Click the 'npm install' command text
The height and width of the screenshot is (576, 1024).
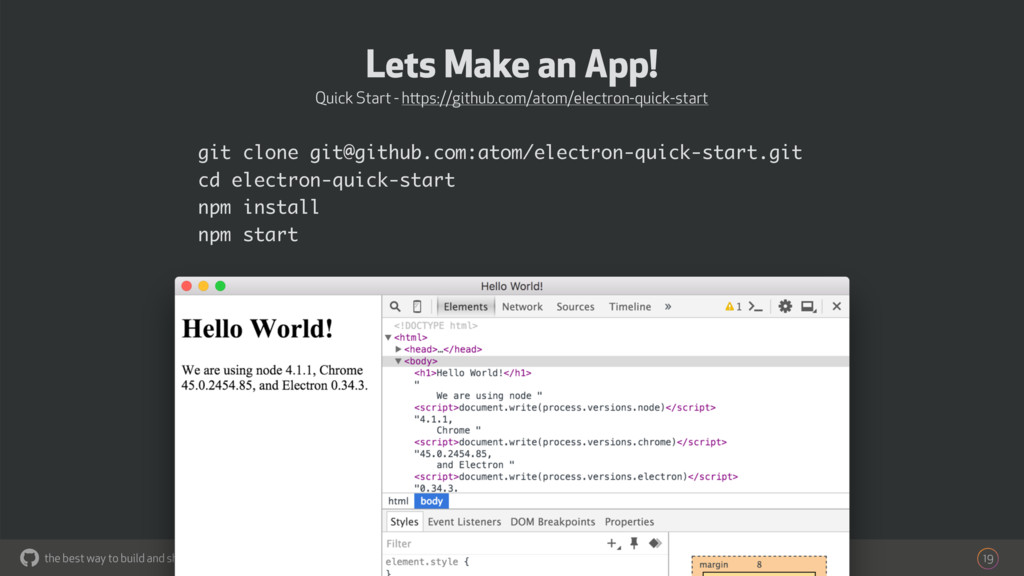coord(259,207)
